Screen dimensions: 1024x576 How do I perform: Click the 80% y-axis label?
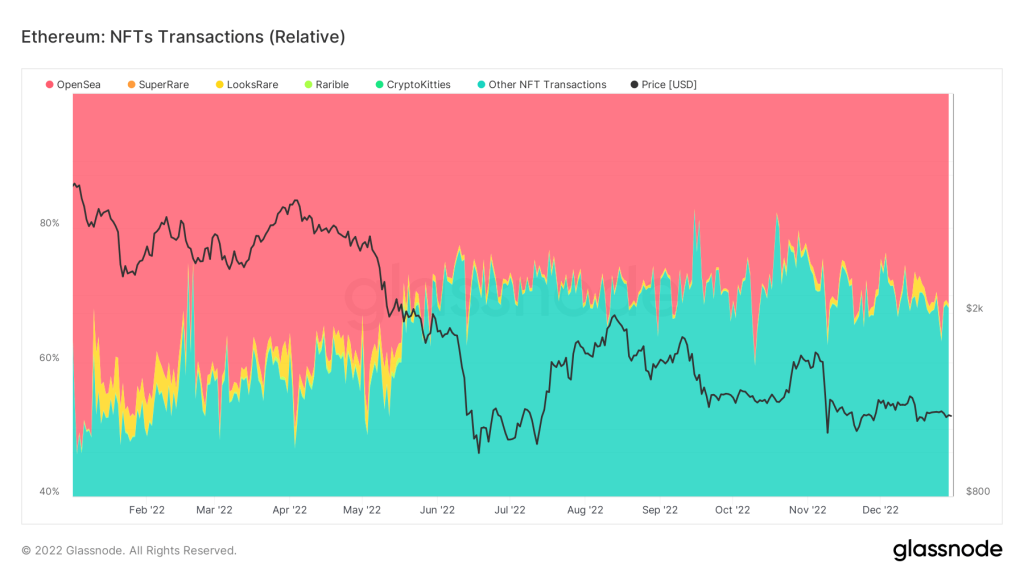(x=49, y=223)
